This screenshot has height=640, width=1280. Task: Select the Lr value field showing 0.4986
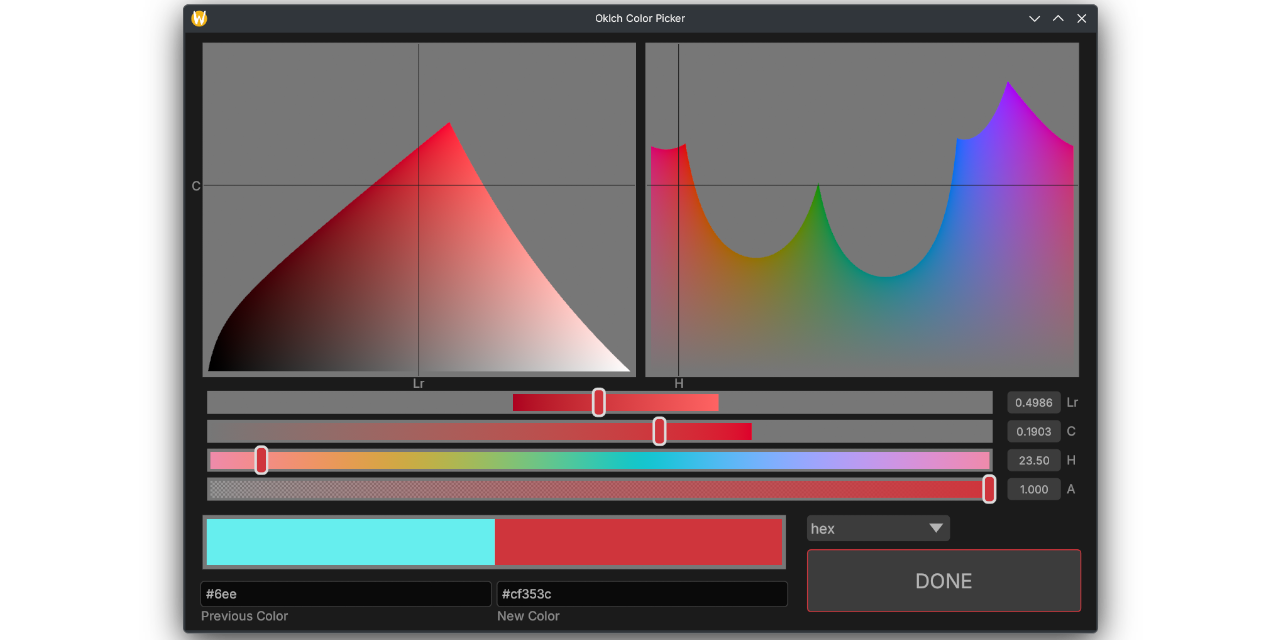click(x=1034, y=402)
